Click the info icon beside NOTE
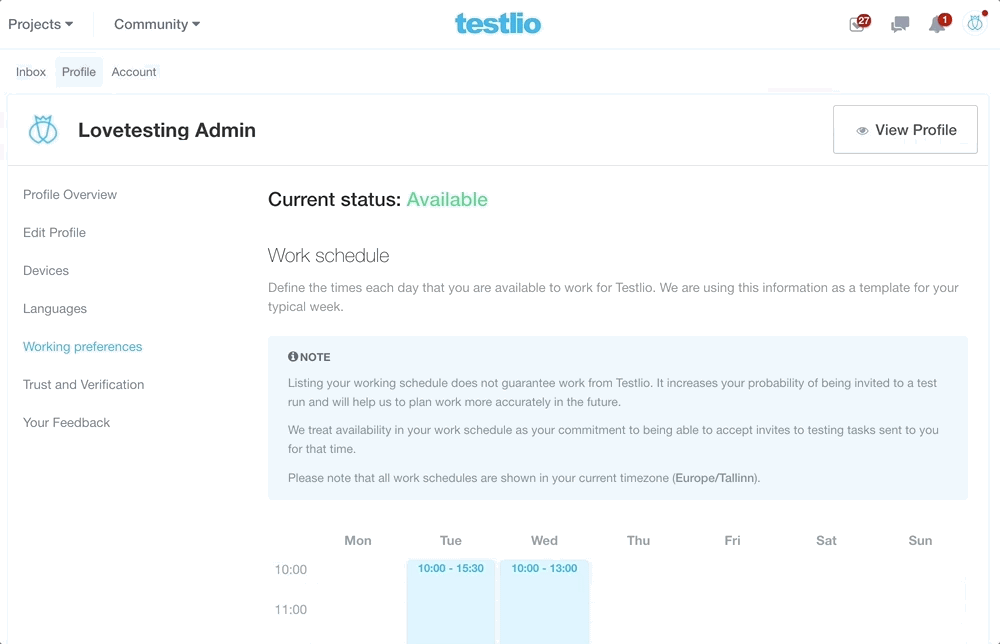Screen dimensions: 1000x644 tap(293, 356)
